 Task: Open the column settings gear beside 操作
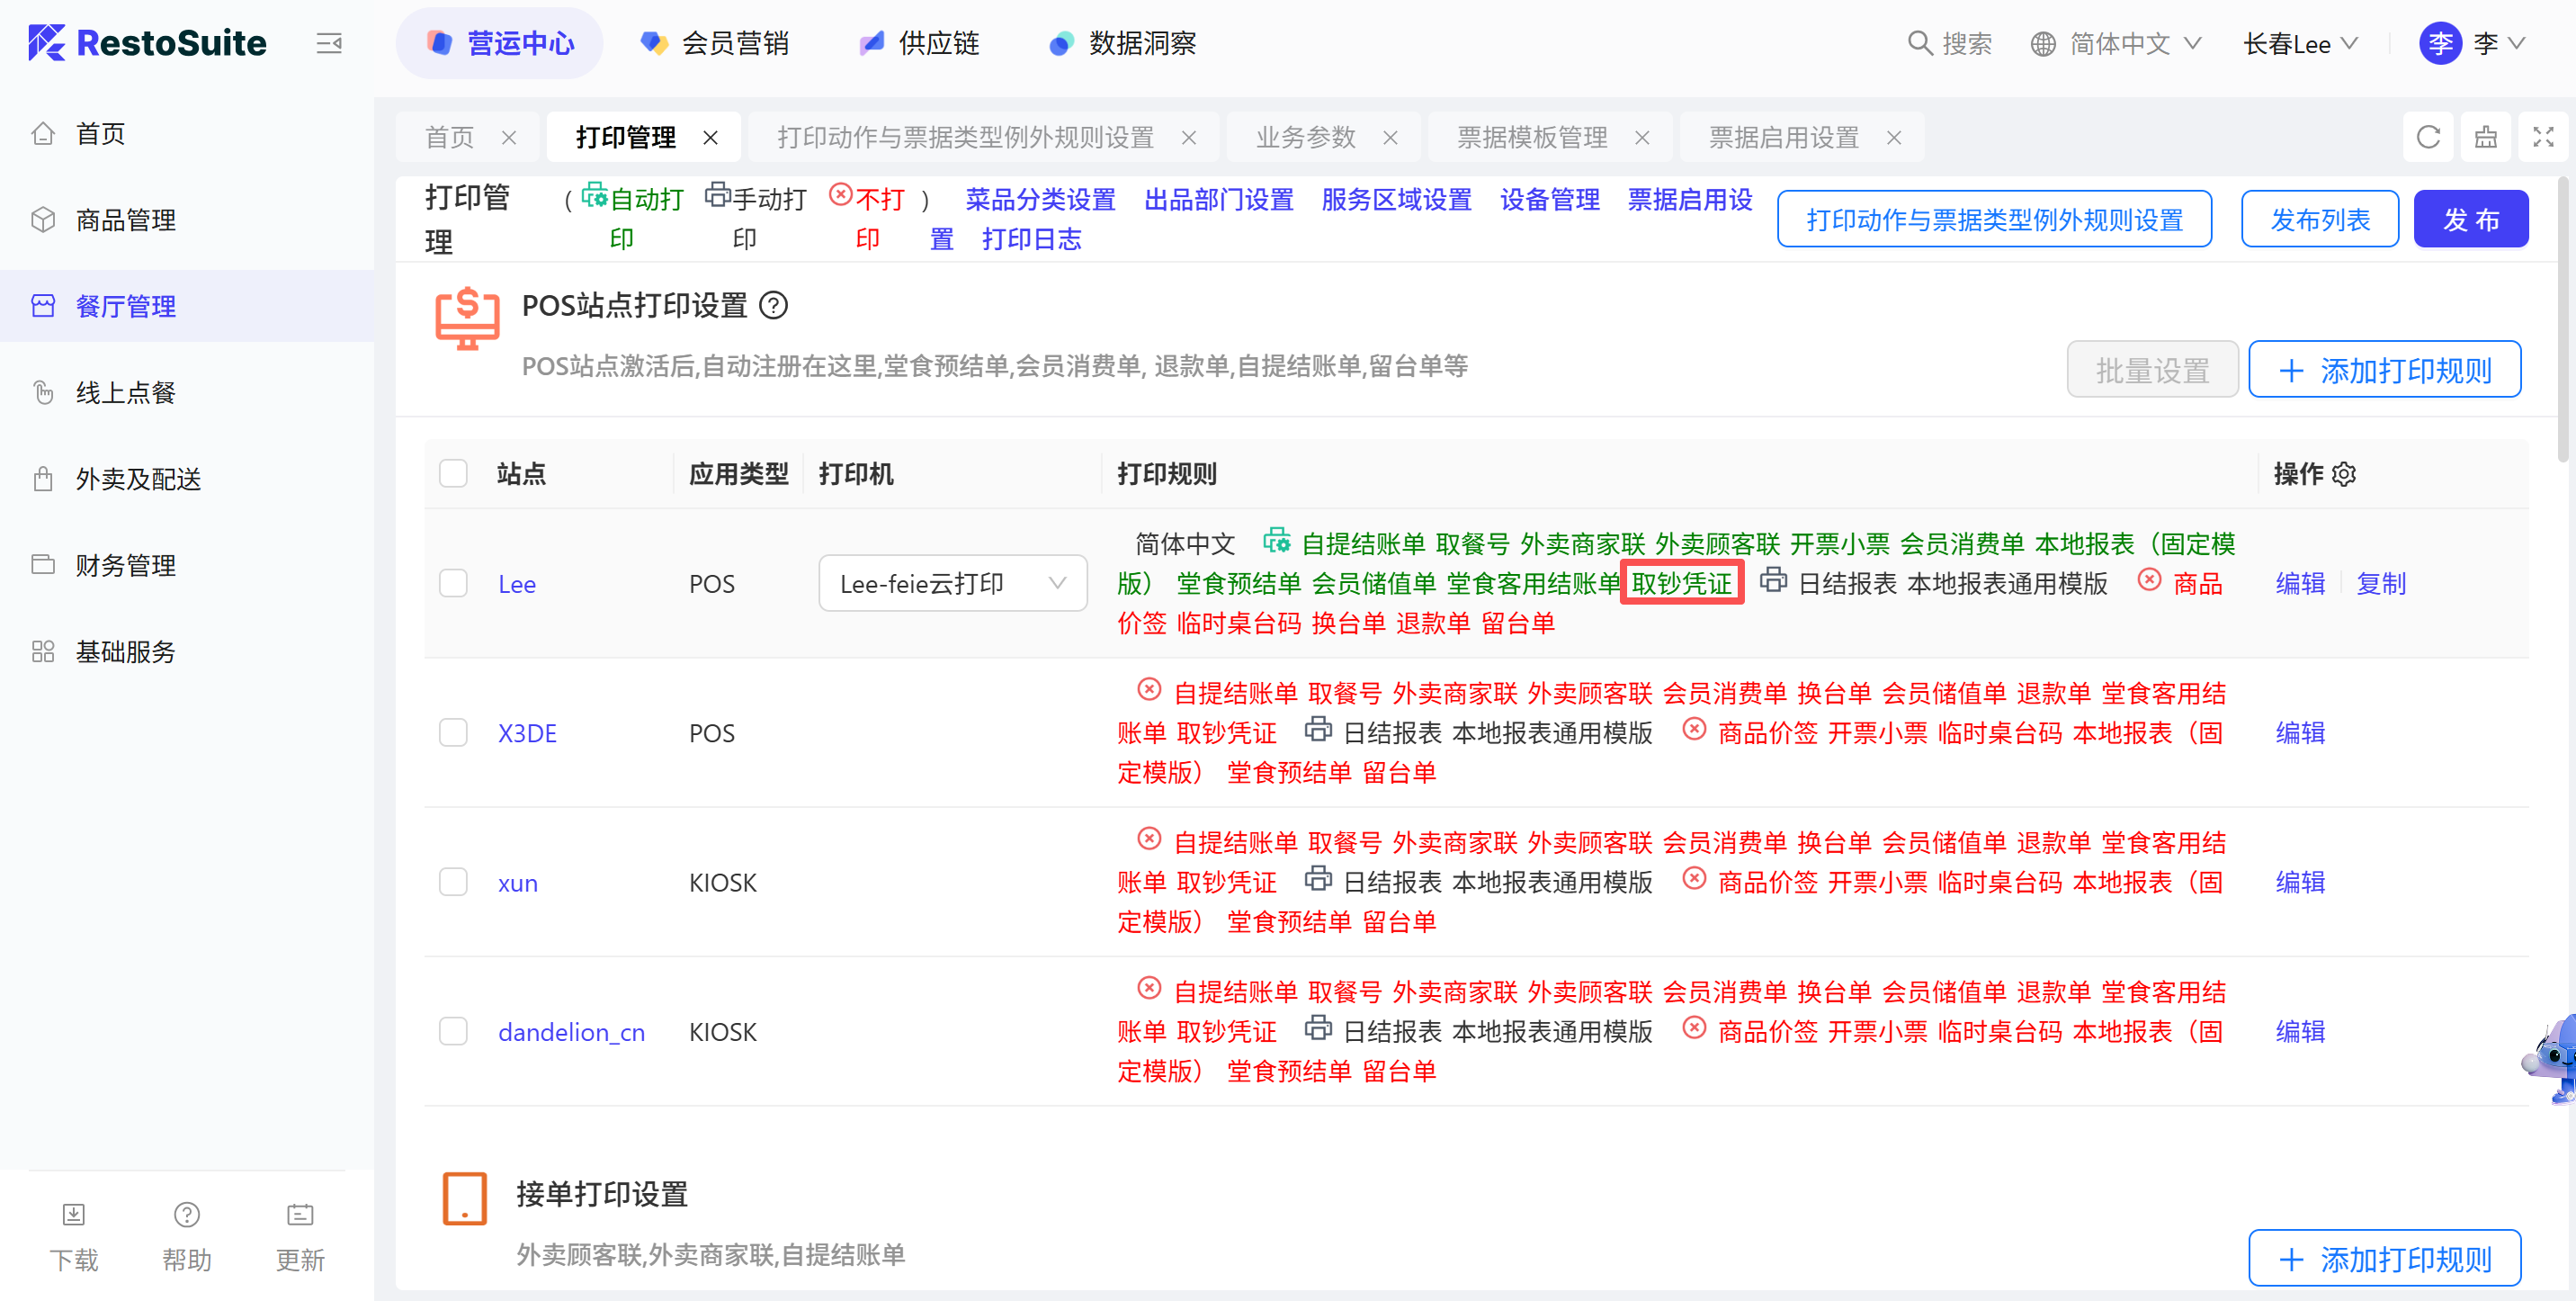pos(2344,474)
